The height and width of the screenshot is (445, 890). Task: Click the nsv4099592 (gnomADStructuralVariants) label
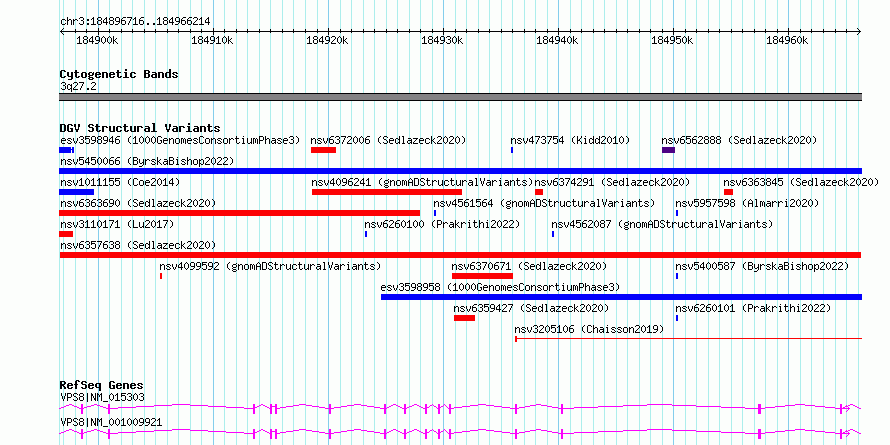[x=270, y=266]
